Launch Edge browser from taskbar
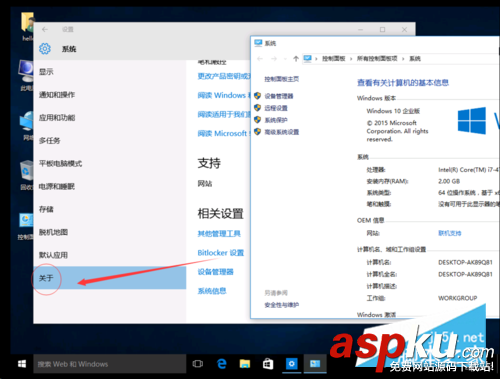This screenshot has height=379, width=500. pos(221,364)
